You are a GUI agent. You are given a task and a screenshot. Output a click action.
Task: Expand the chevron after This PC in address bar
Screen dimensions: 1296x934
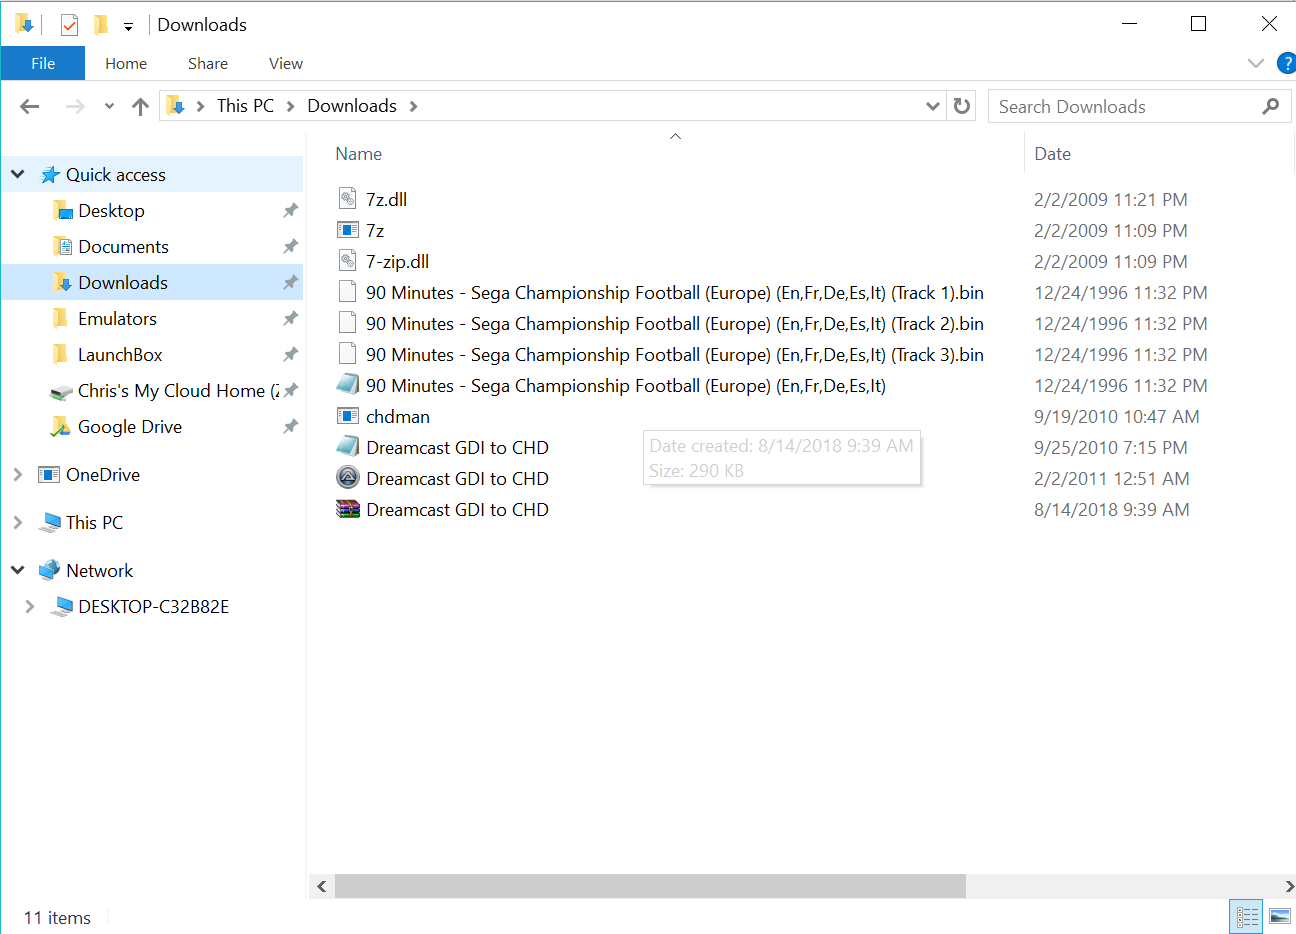tap(290, 106)
